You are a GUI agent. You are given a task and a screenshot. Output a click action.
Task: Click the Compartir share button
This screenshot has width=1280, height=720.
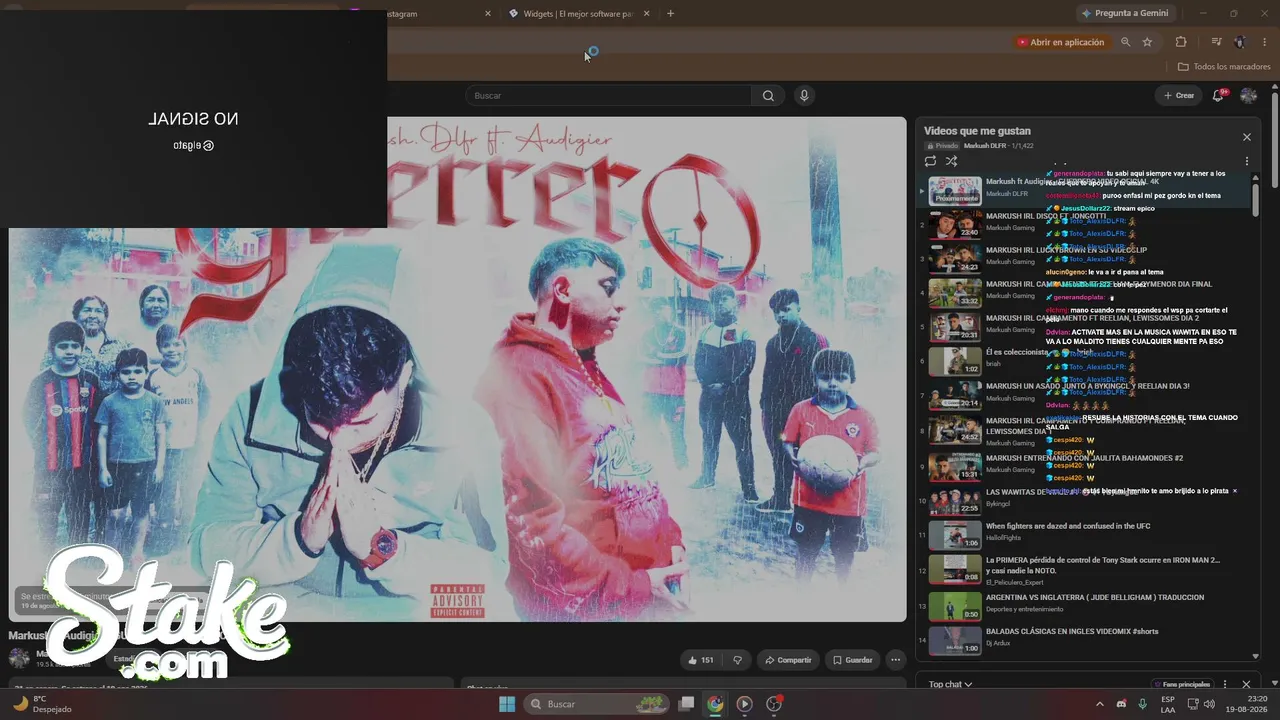(x=787, y=660)
